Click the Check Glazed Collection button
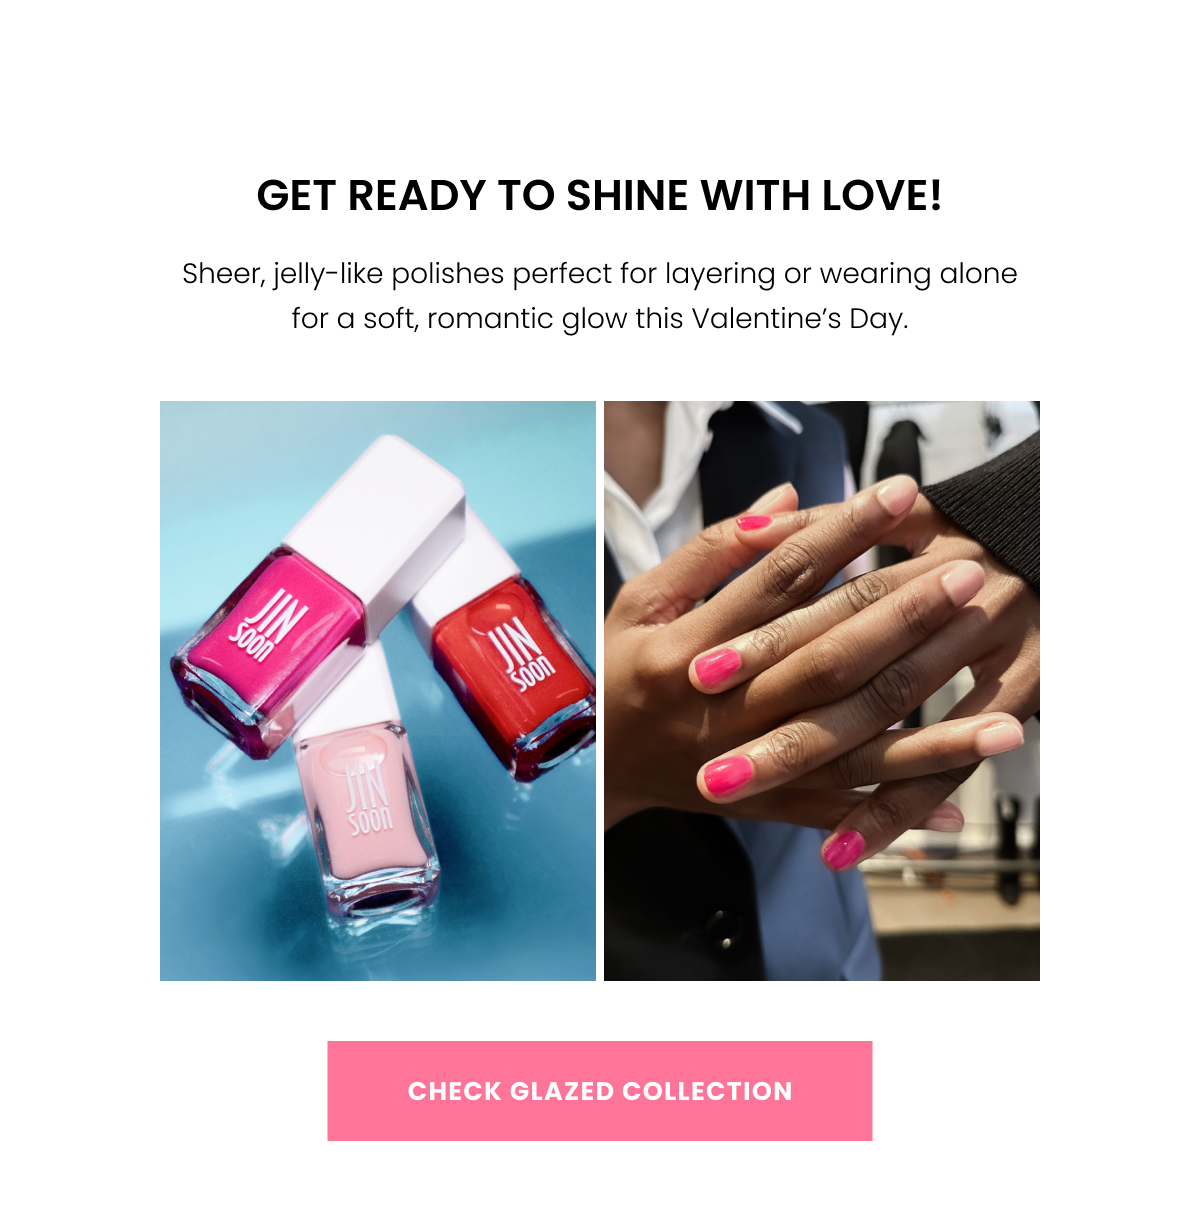This screenshot has width=1200, height=1221. [600, 1090]
